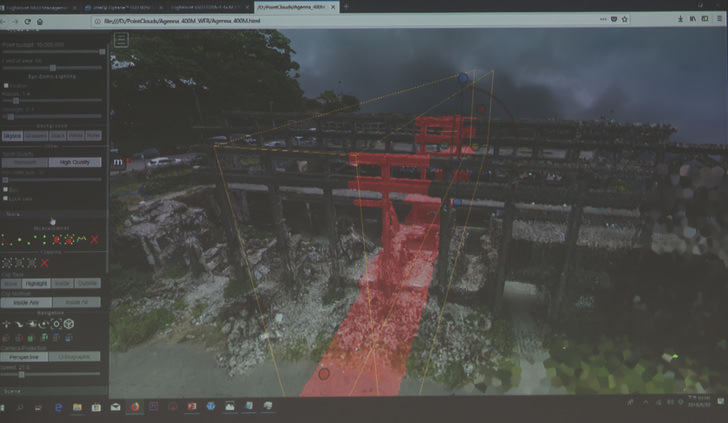Select Inside All clip method
The image size is (728, 423).
(77, 302)
